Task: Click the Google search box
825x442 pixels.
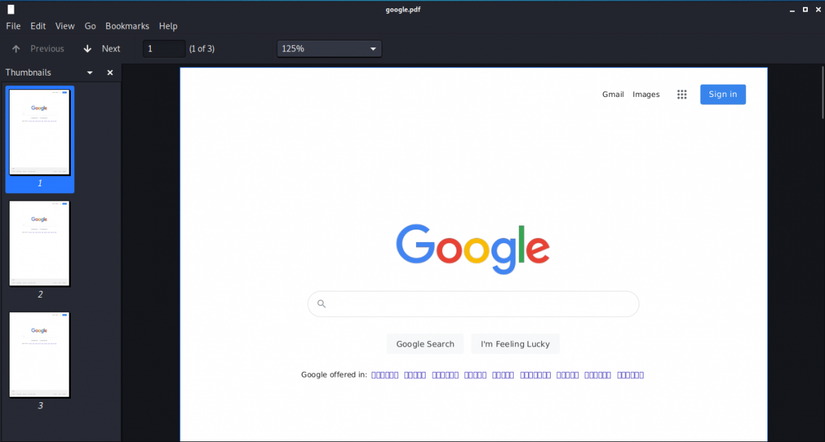Action: [x=473, y=304]
